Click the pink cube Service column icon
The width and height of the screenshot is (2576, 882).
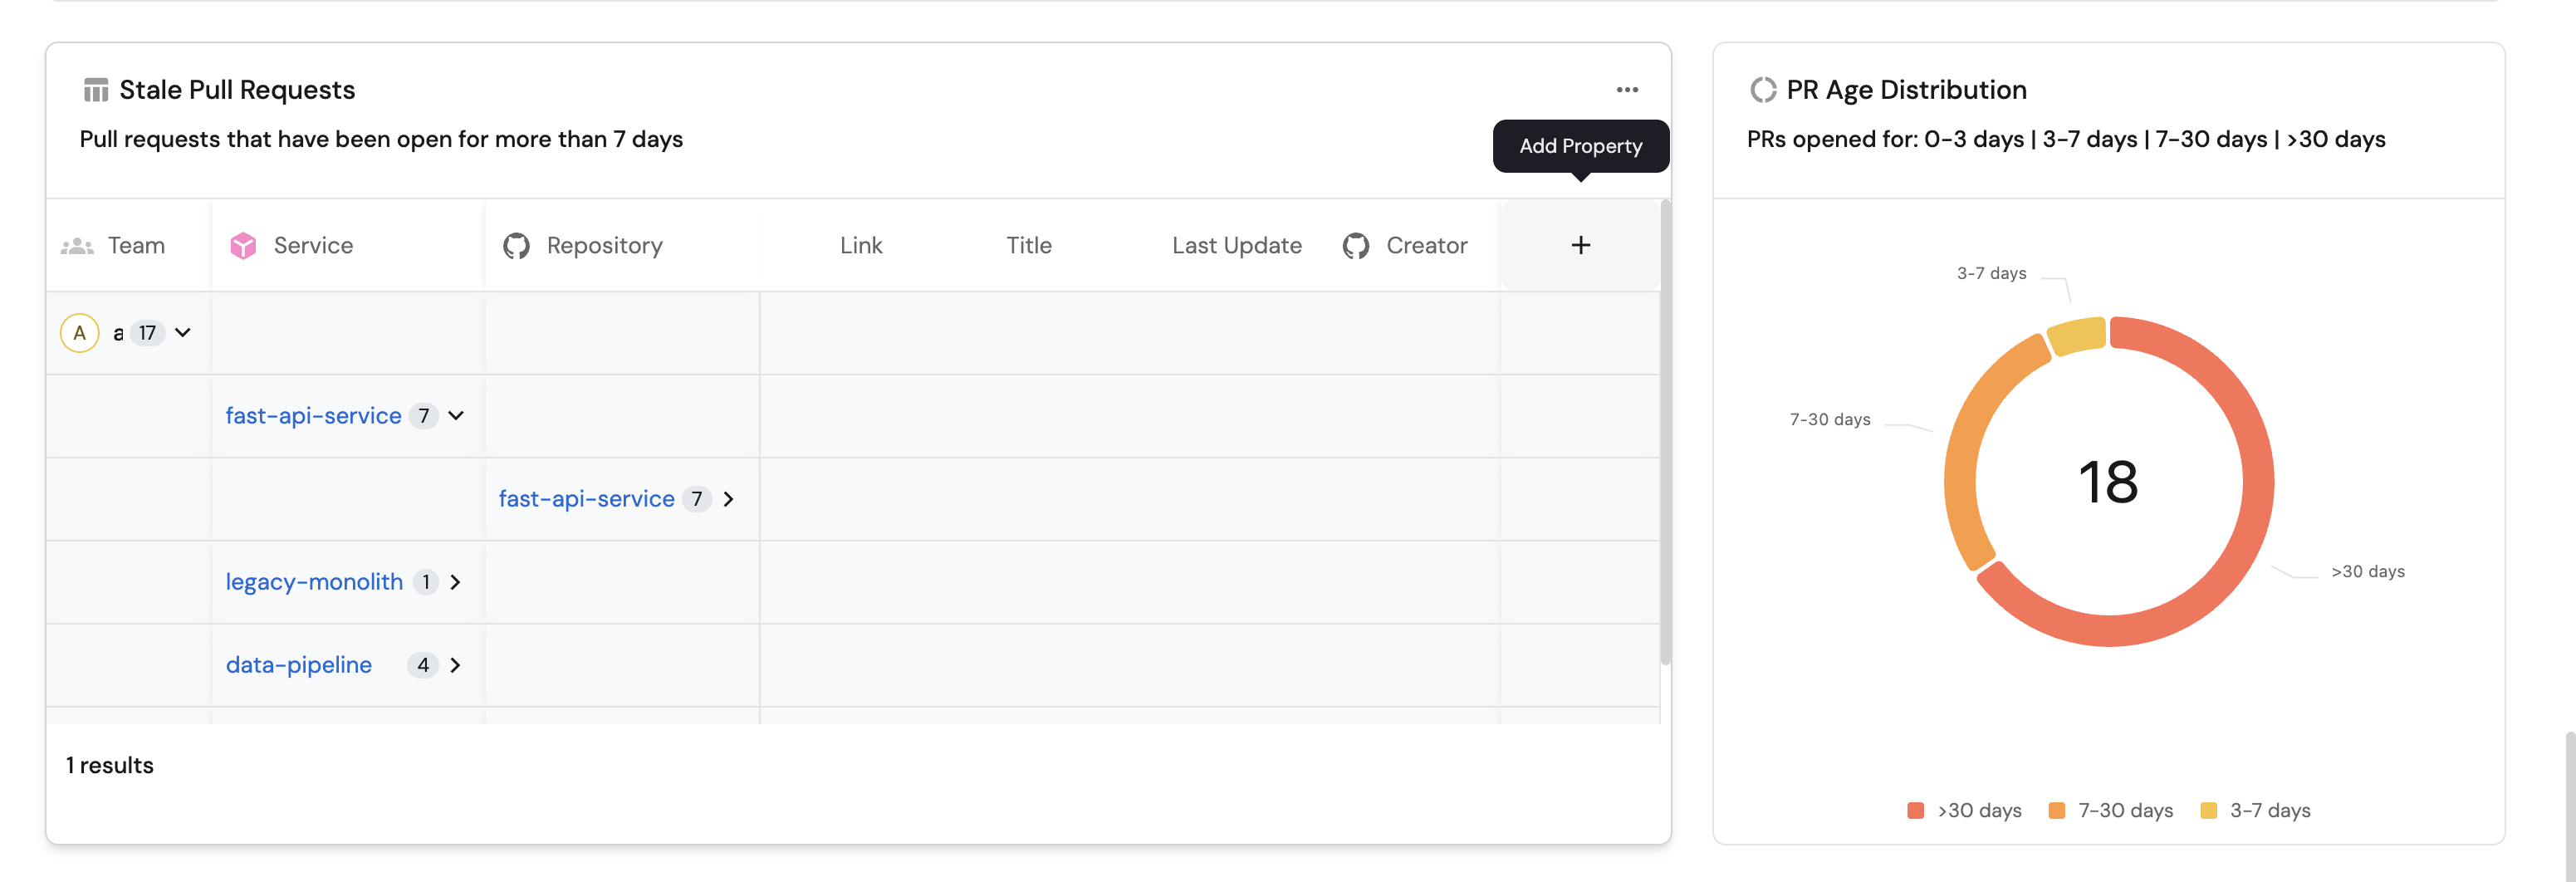click(x=243, y=245)
